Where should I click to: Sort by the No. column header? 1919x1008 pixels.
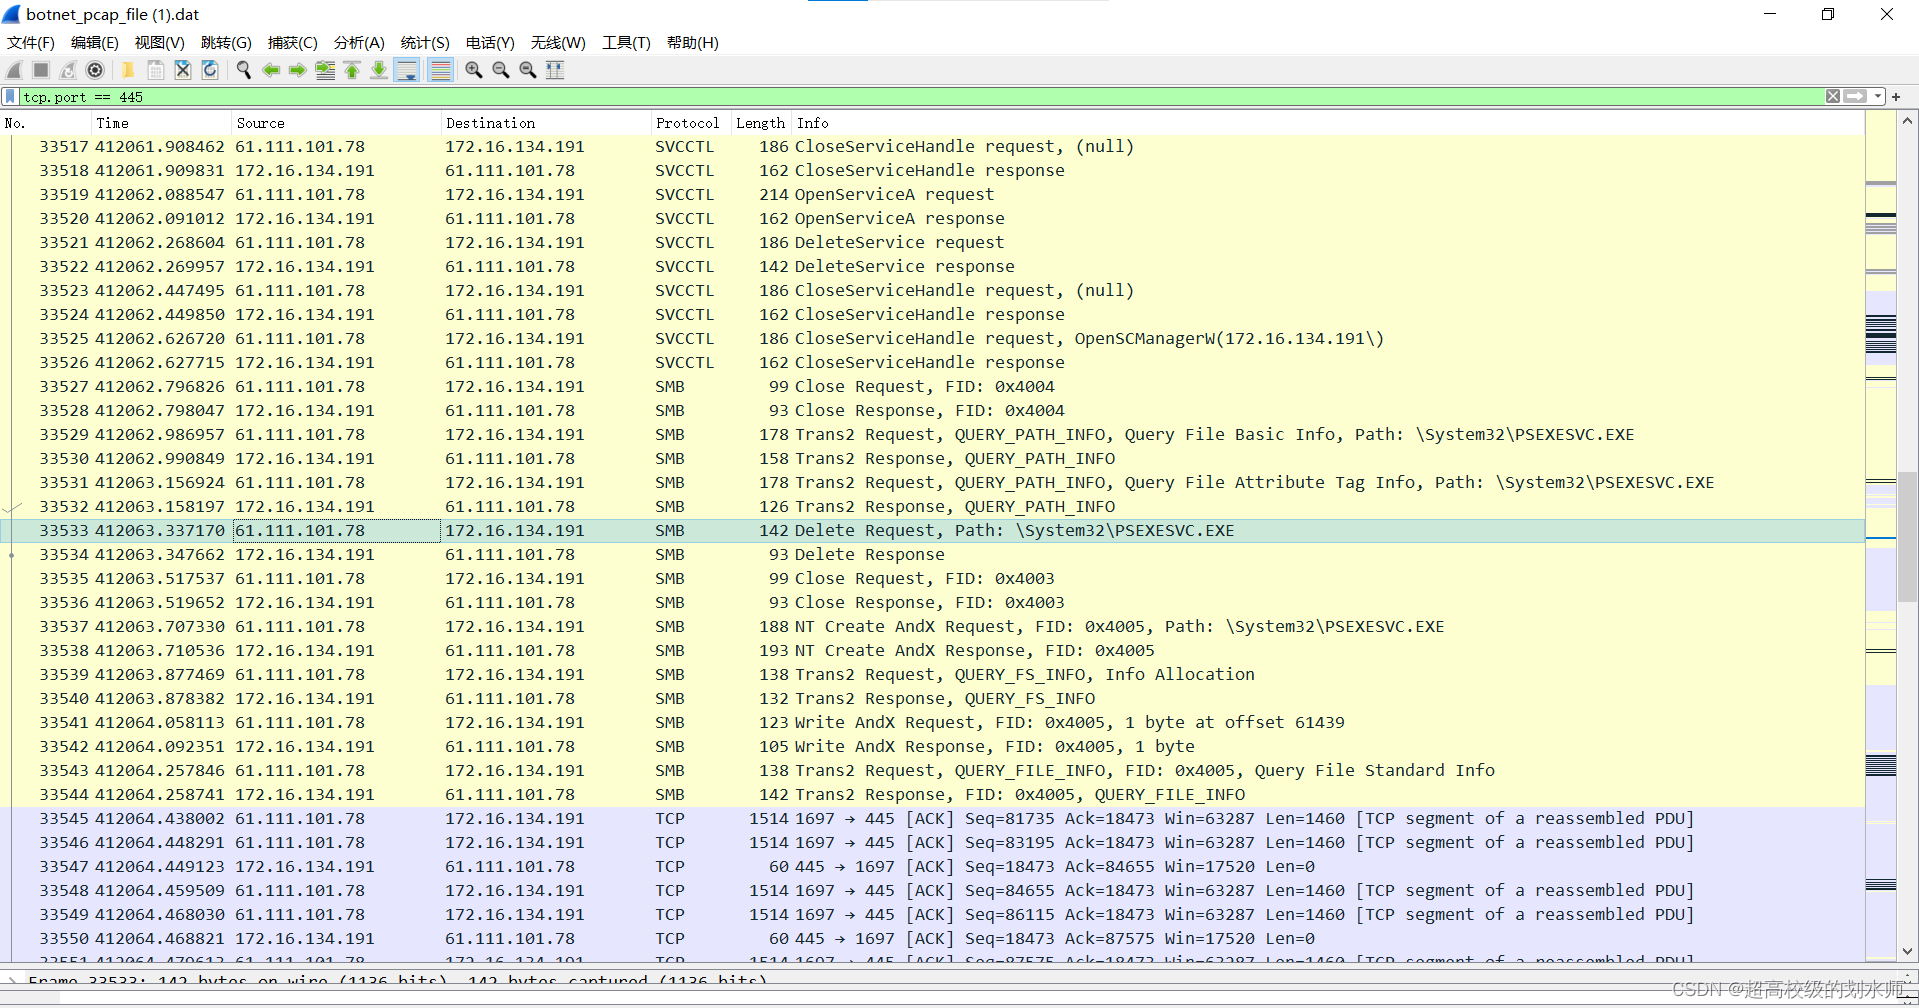point(46,123)
